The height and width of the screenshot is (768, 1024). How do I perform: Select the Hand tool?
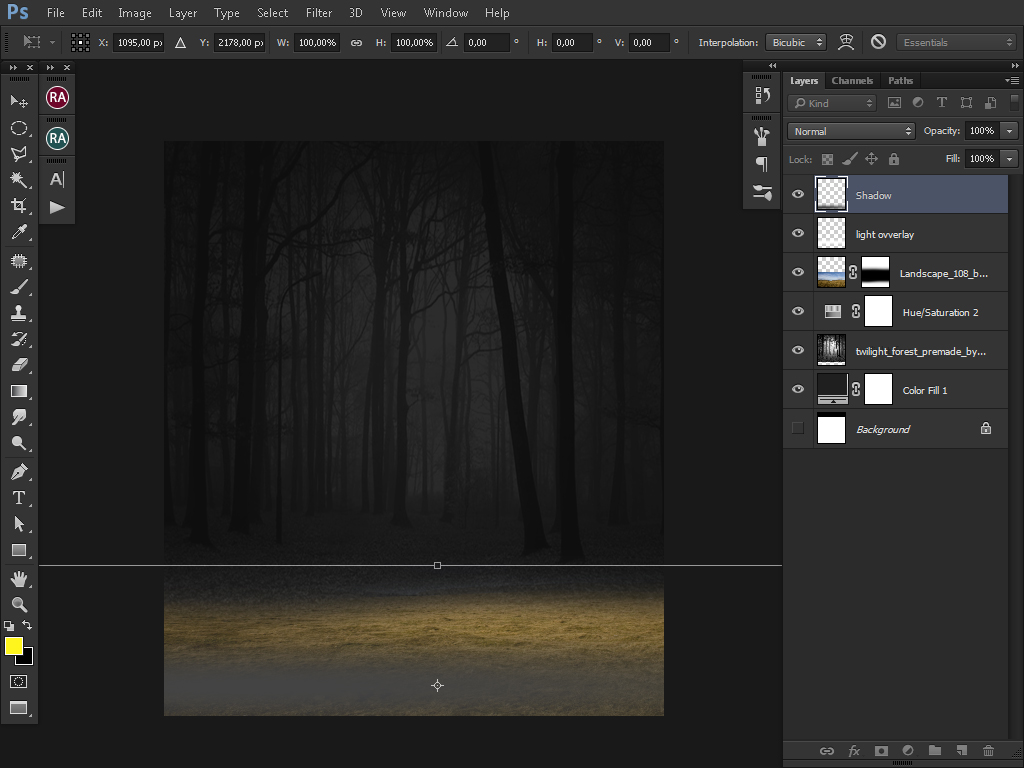pyautogui.click(x=18, y=579)
